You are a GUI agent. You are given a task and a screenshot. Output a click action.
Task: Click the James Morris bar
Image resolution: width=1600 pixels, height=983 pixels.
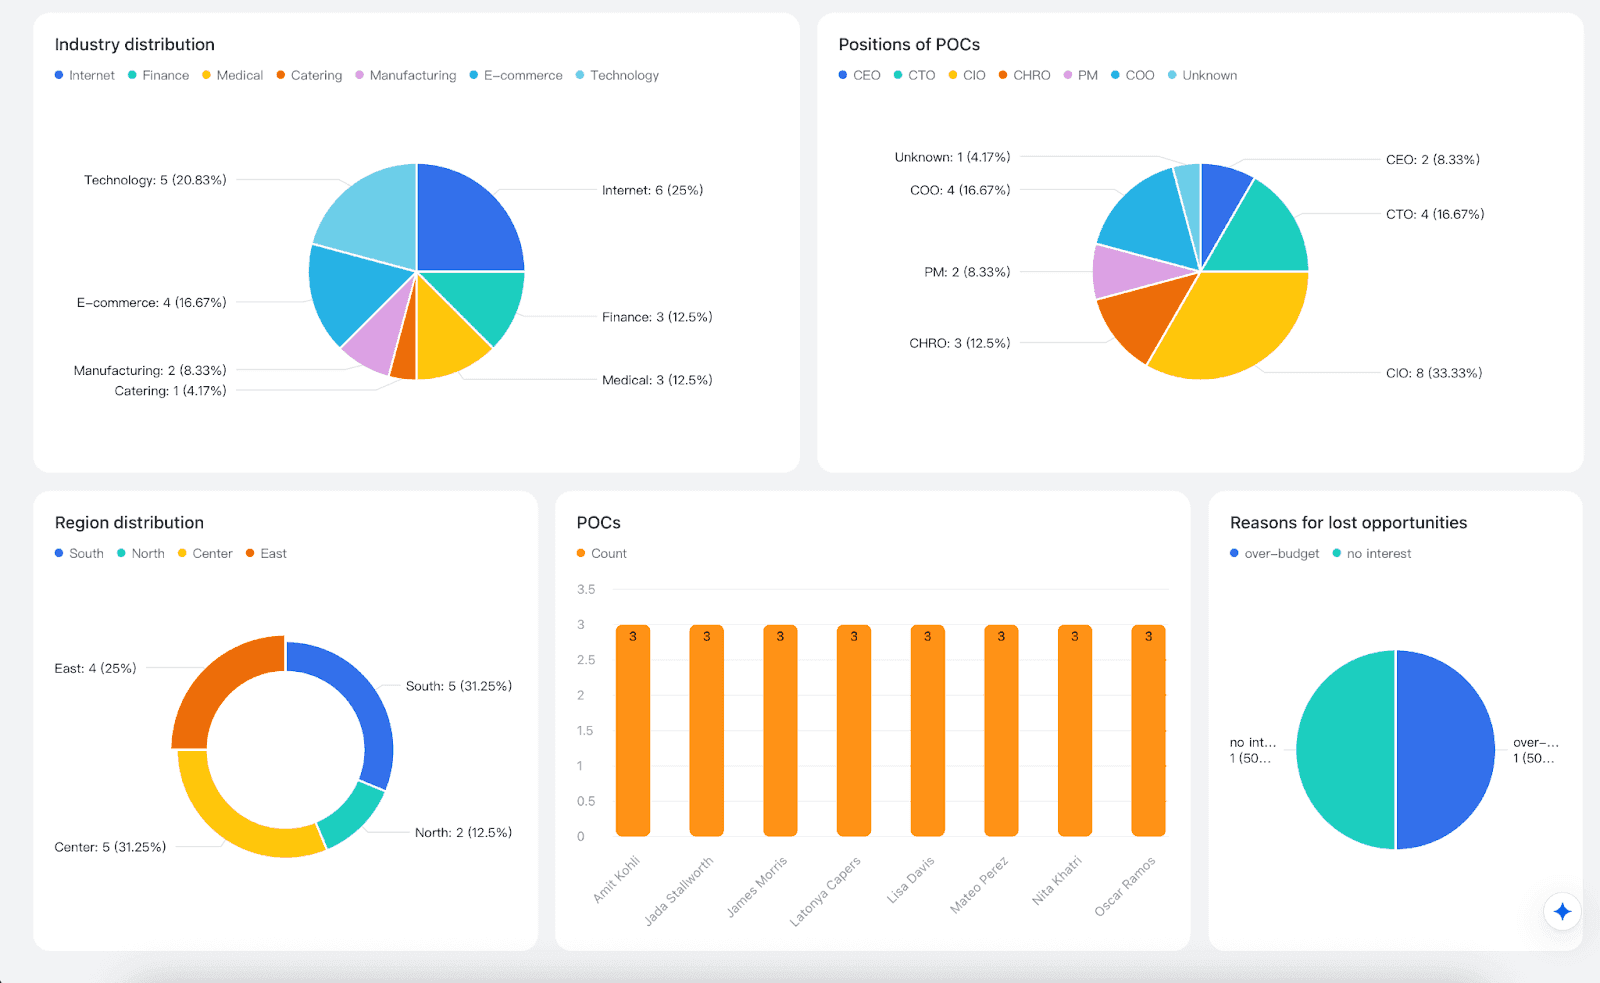click(780, 730)
